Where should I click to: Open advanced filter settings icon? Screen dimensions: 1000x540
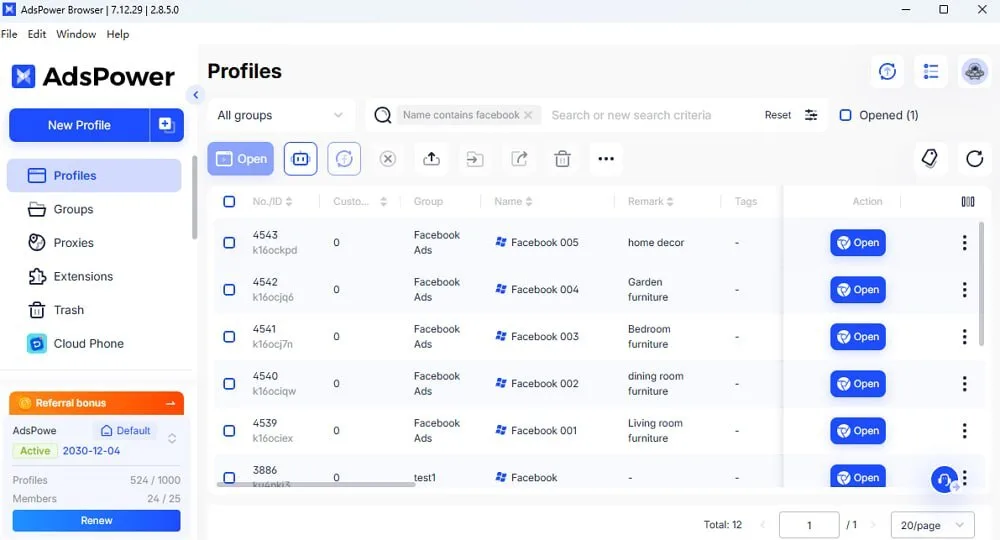pos(811,115)
